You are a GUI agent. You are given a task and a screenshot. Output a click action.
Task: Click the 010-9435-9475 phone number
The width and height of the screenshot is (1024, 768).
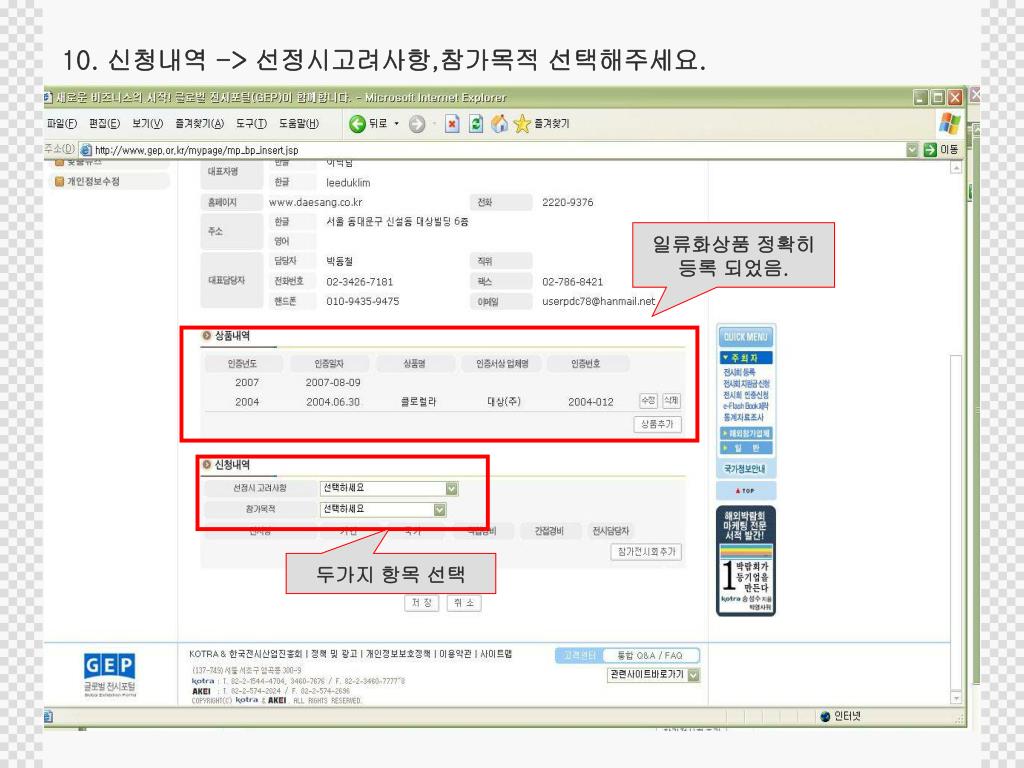(362, 301)
